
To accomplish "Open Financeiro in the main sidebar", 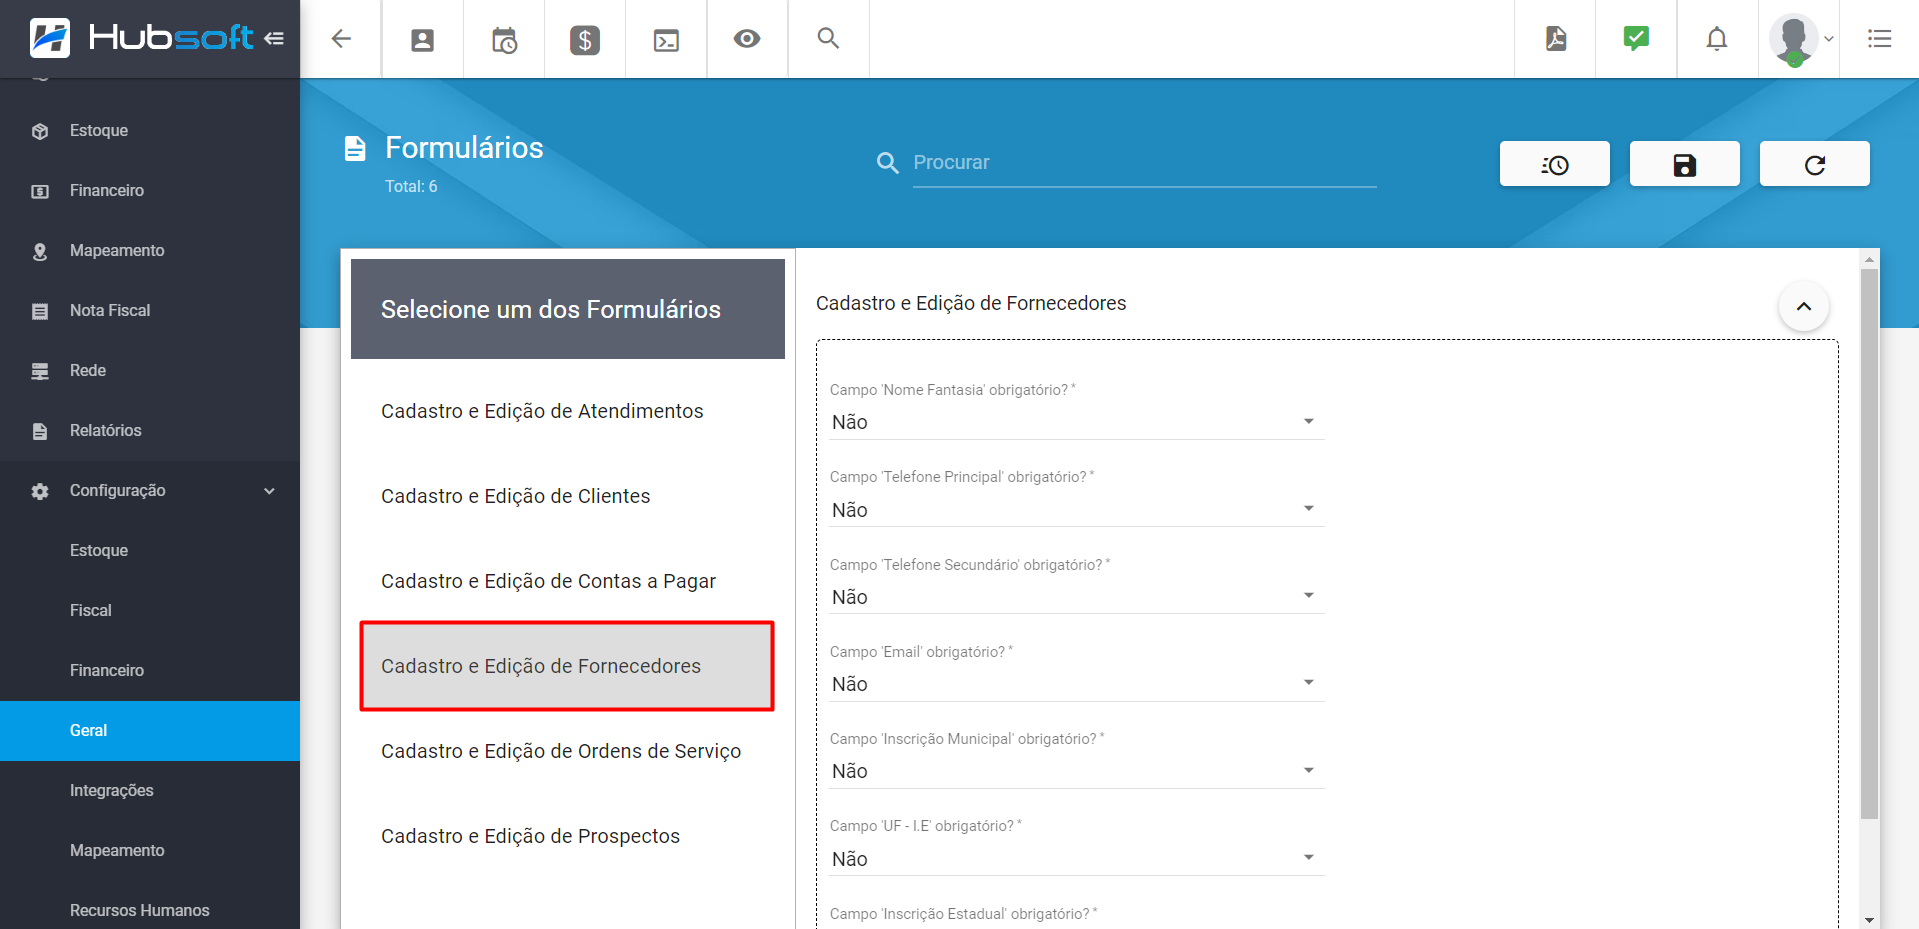I will (x=150, y=191).
